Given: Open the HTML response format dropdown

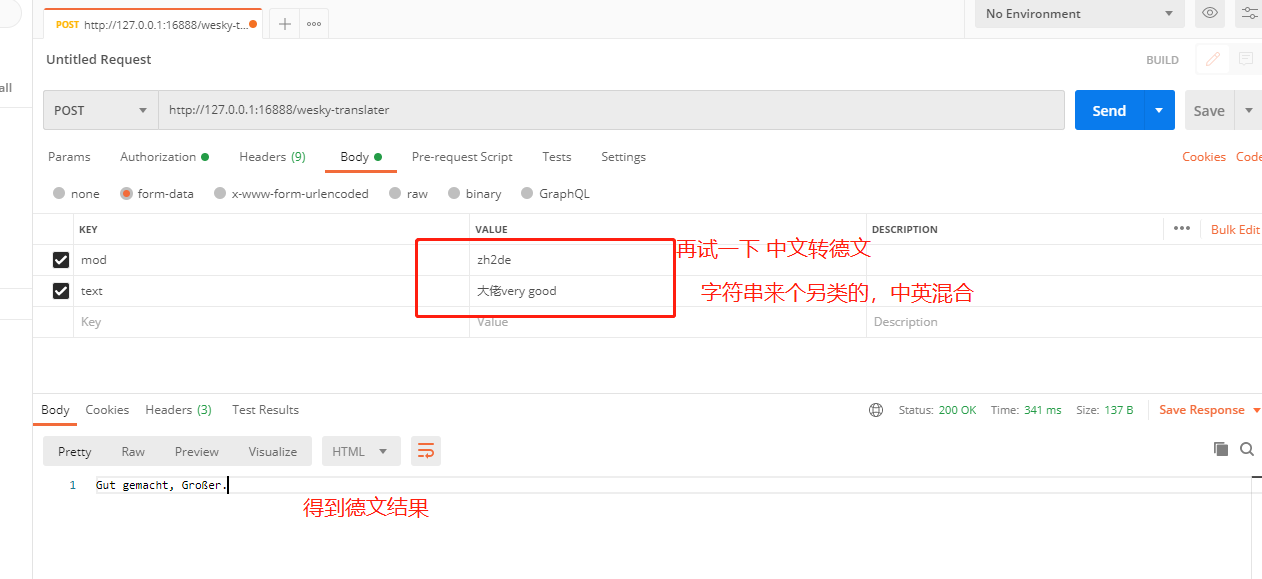Looking at the screenshot, I should (360, 451).
